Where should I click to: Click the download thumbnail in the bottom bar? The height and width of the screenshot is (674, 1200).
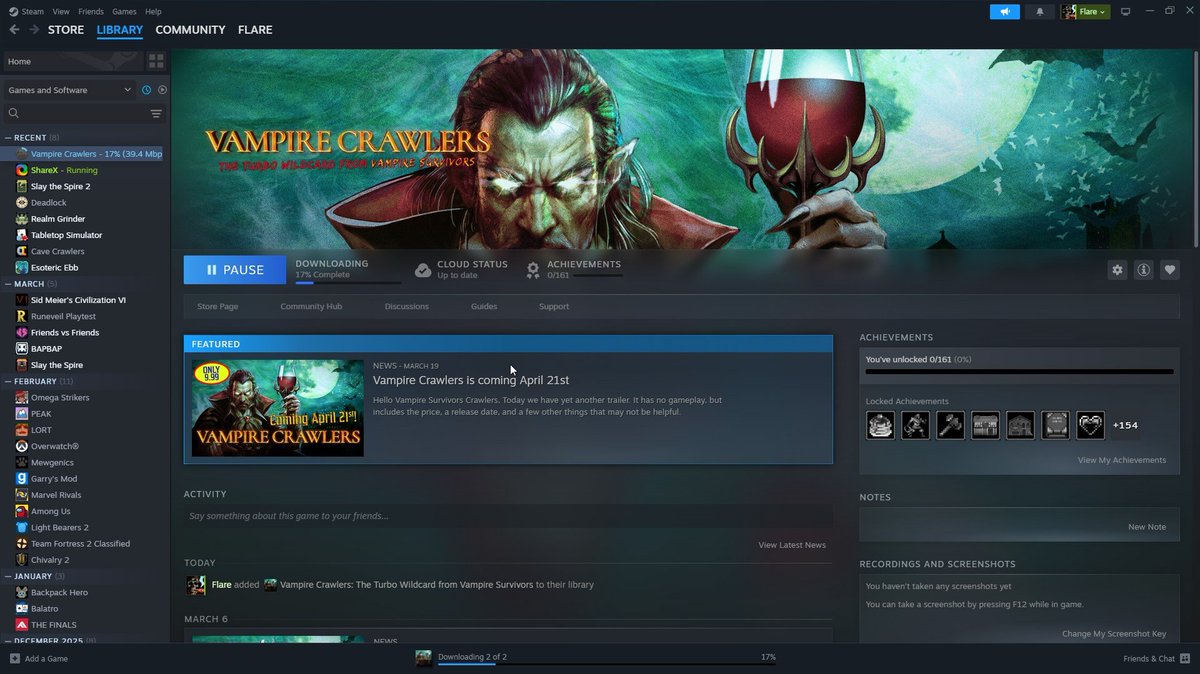point(424,658)
